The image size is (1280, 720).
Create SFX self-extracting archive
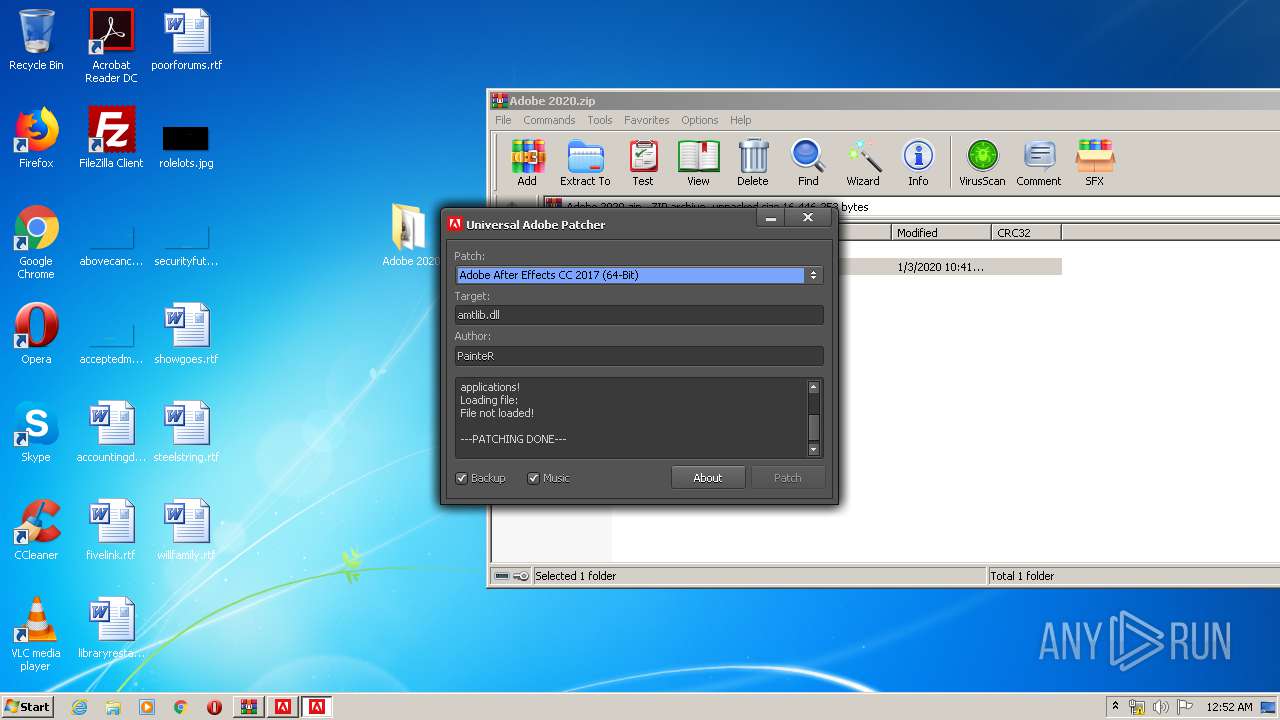(1095, 162)
